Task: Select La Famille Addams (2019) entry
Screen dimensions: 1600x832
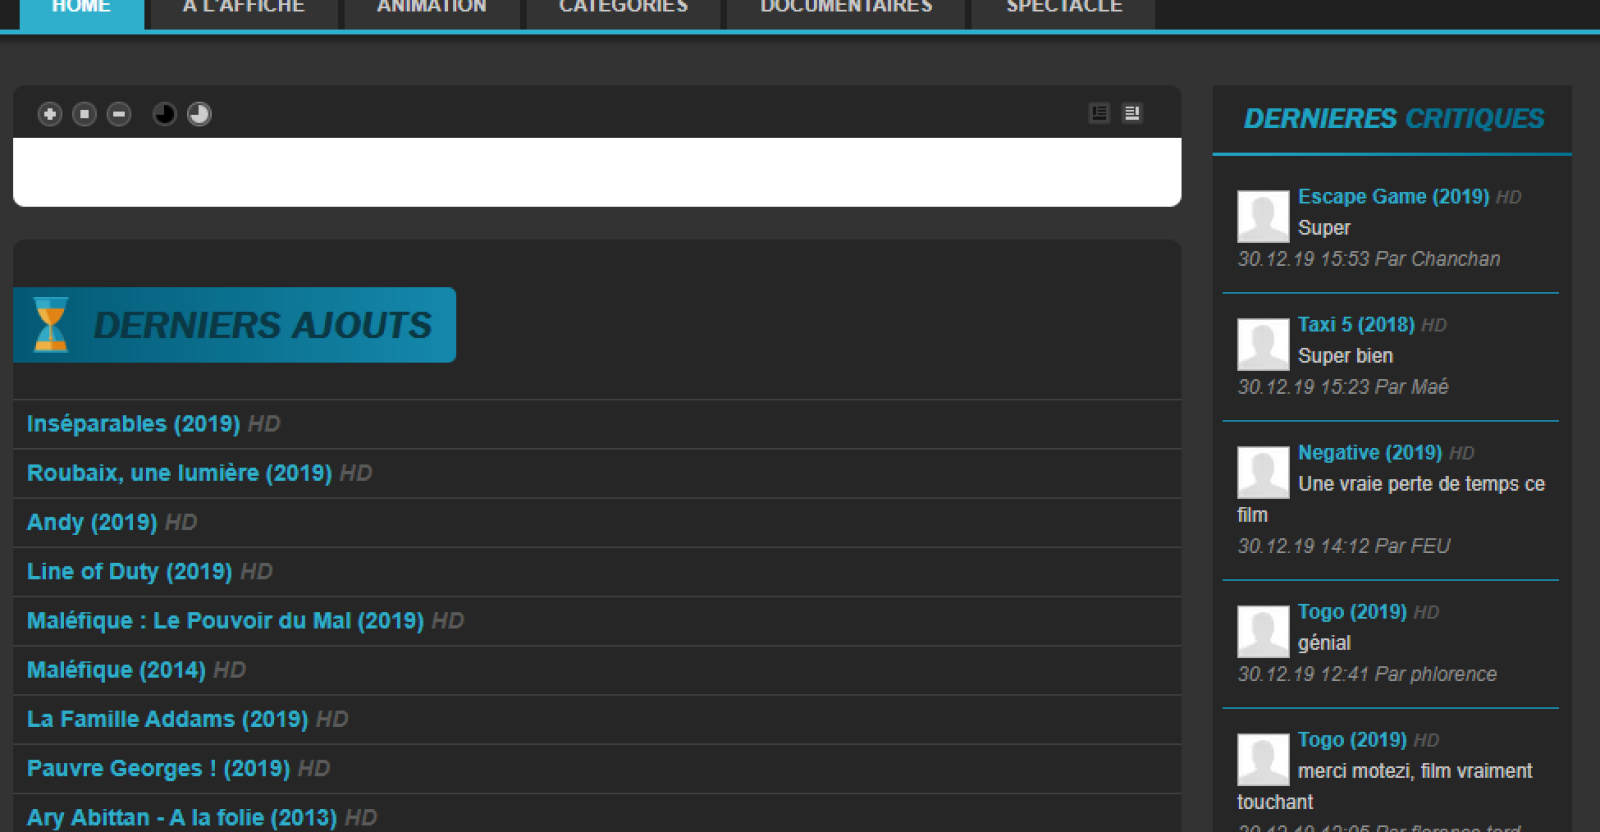Action: click(167, 719)
